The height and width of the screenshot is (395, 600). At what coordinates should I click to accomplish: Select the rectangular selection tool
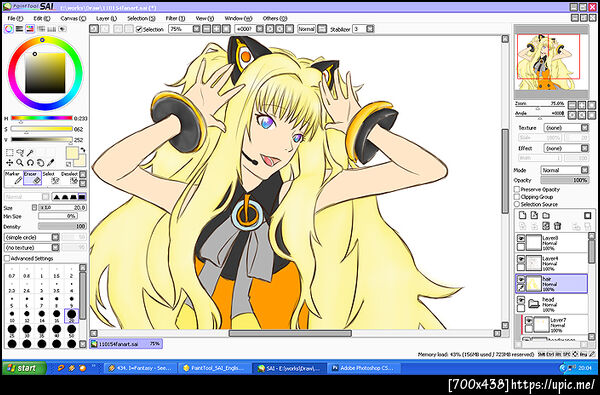pyautogui.click(x=9, y=153)
